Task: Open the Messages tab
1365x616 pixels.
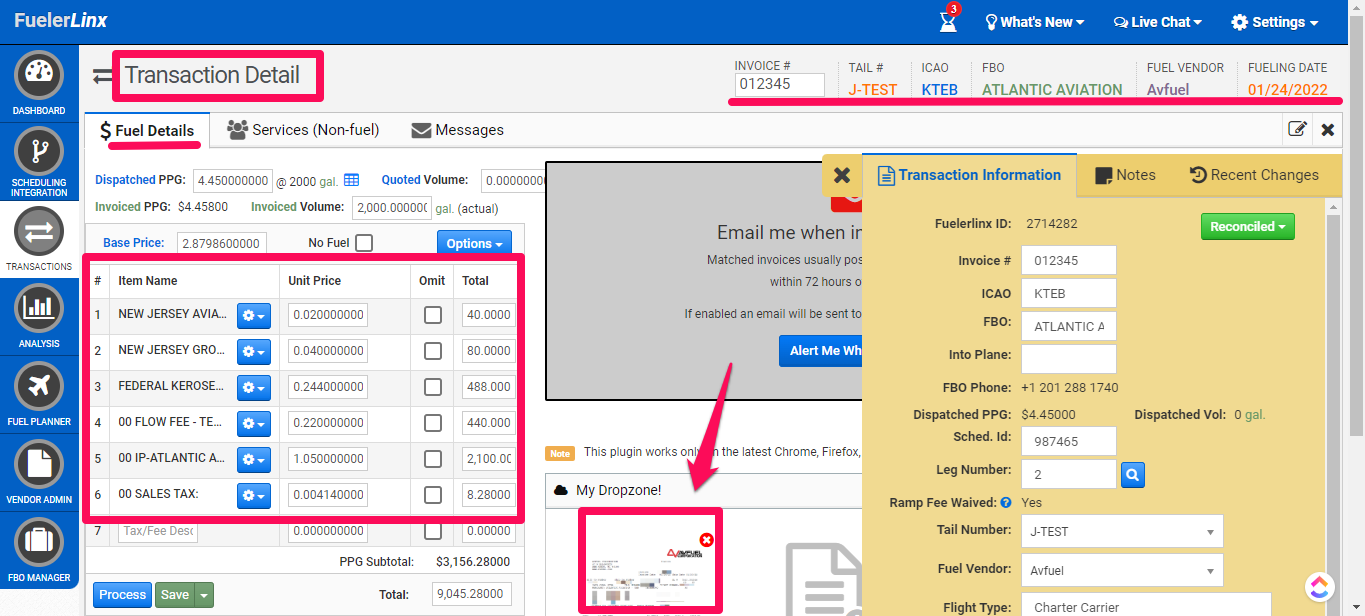Action: tap(457, 130)
